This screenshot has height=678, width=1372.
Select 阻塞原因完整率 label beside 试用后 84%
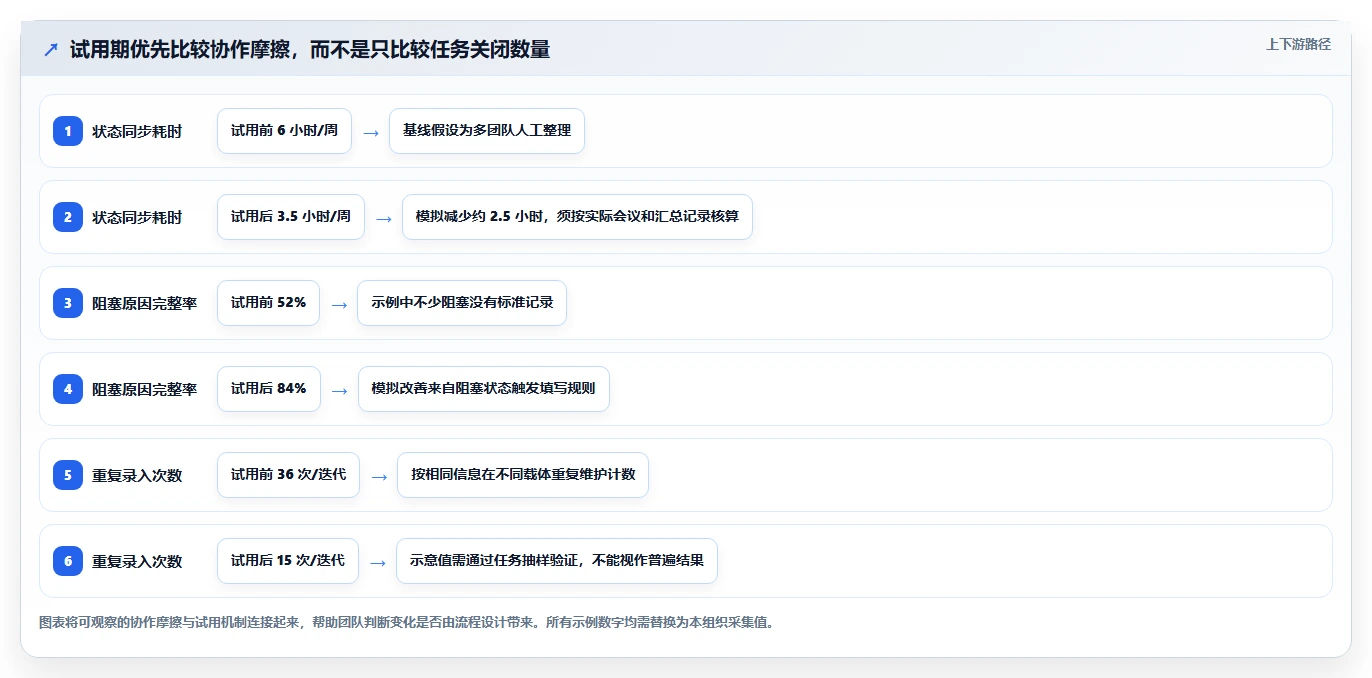pos(144,389)
